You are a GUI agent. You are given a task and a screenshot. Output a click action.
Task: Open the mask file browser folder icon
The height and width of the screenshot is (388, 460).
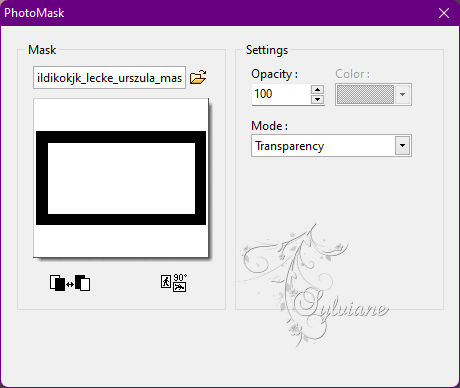click(x=198, y=77)
